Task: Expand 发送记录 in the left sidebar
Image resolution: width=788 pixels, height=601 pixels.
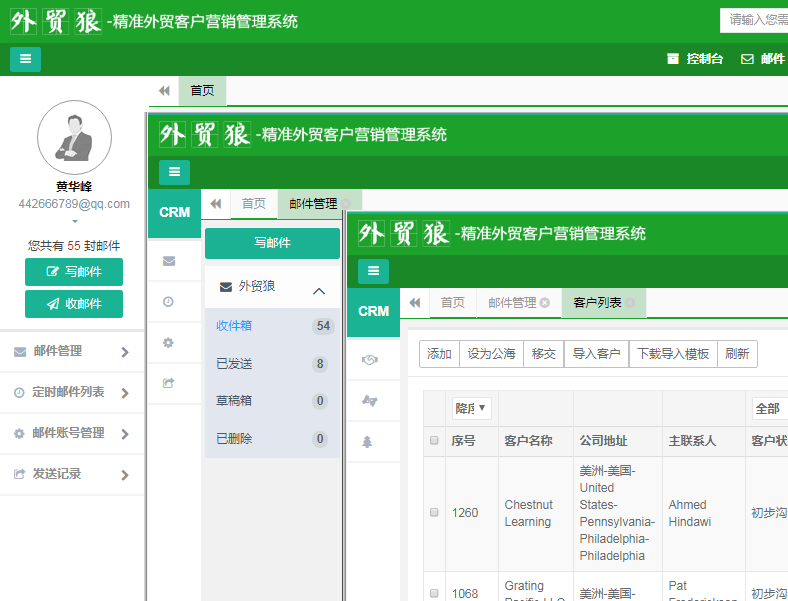Action: tap(72, 474)
